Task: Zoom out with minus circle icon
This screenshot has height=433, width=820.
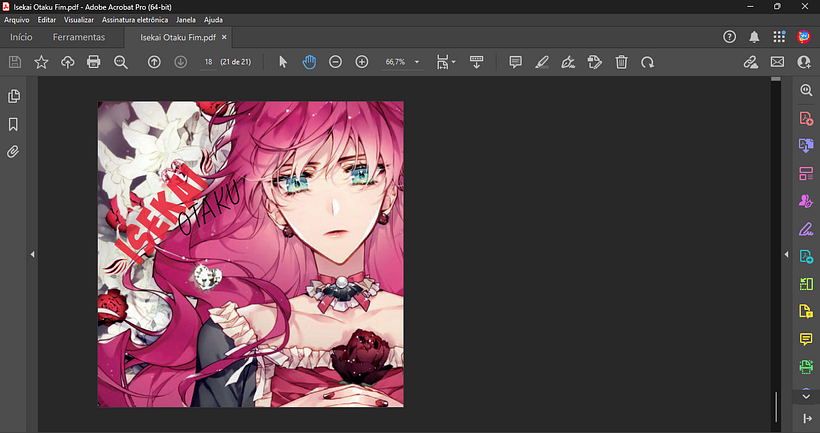Action: pyautogui.click(x=335, y=62)
